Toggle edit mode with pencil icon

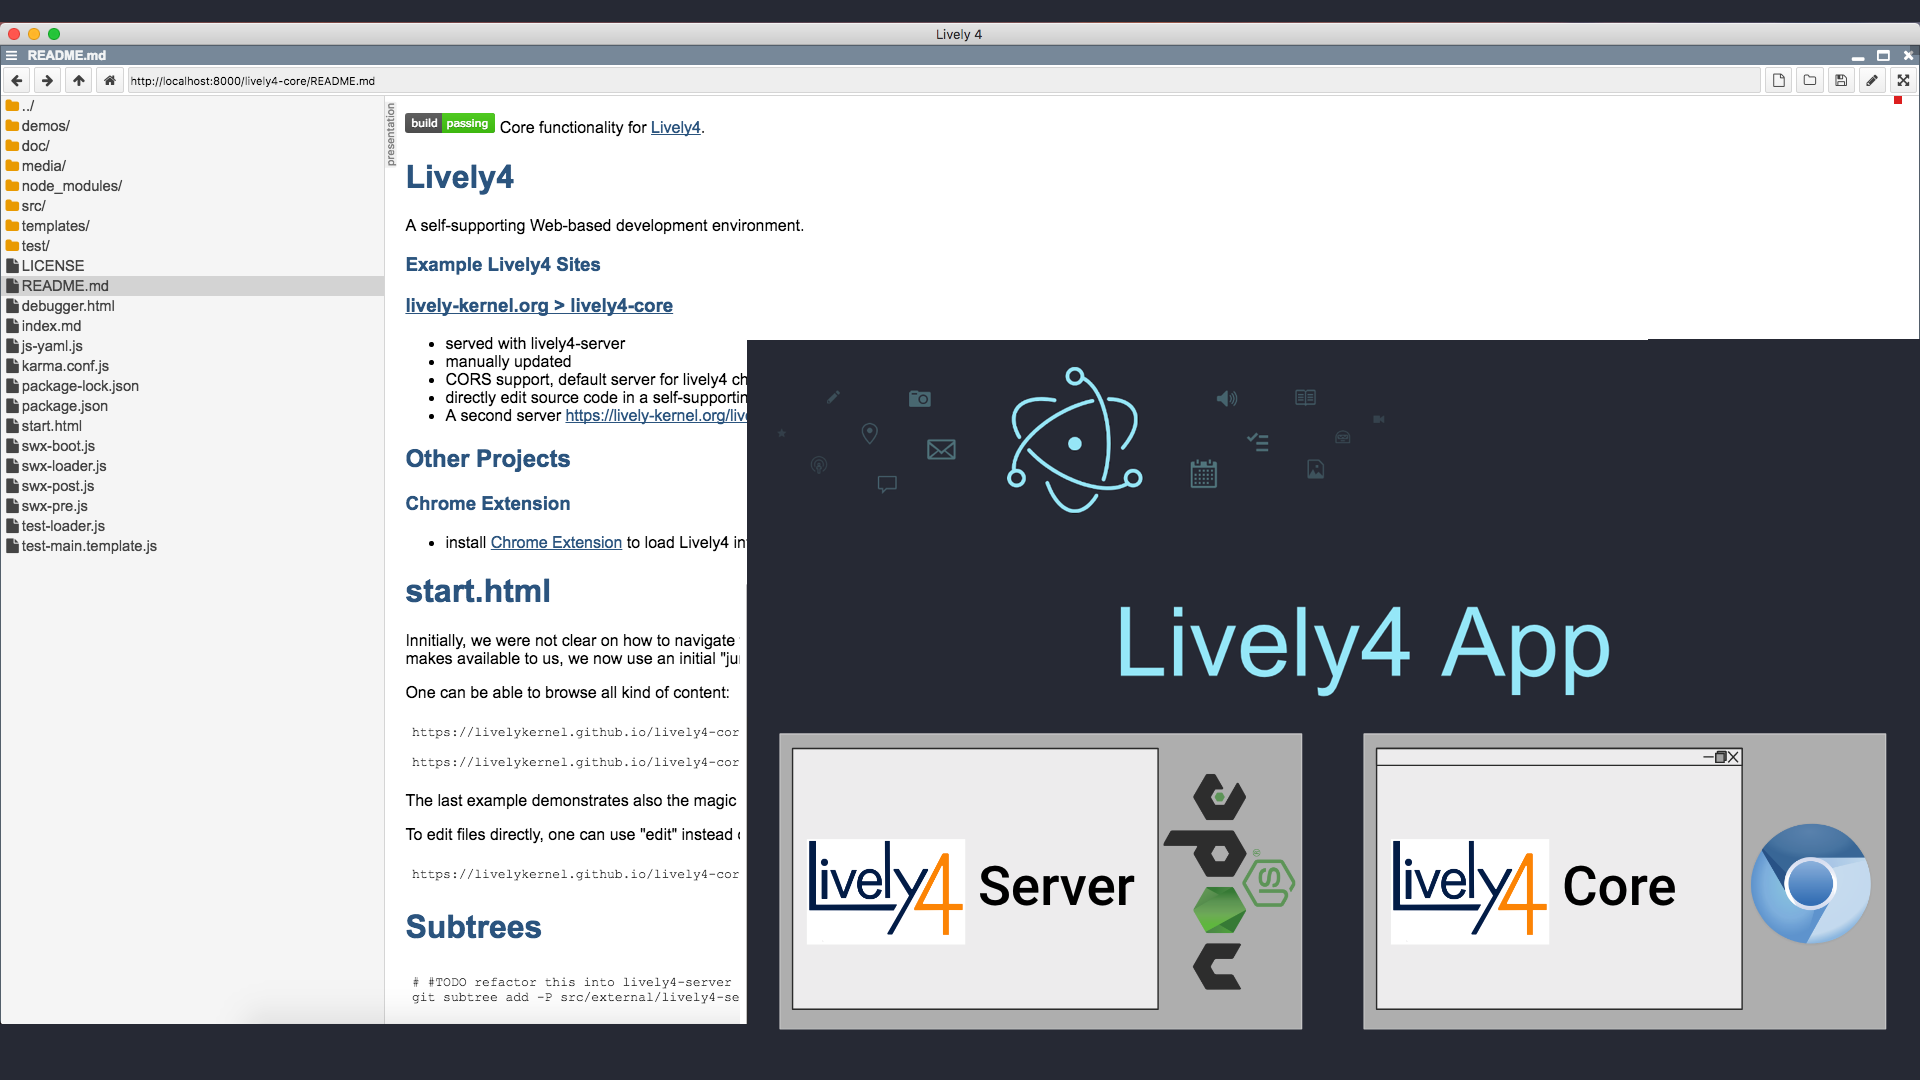[1872, 81]
